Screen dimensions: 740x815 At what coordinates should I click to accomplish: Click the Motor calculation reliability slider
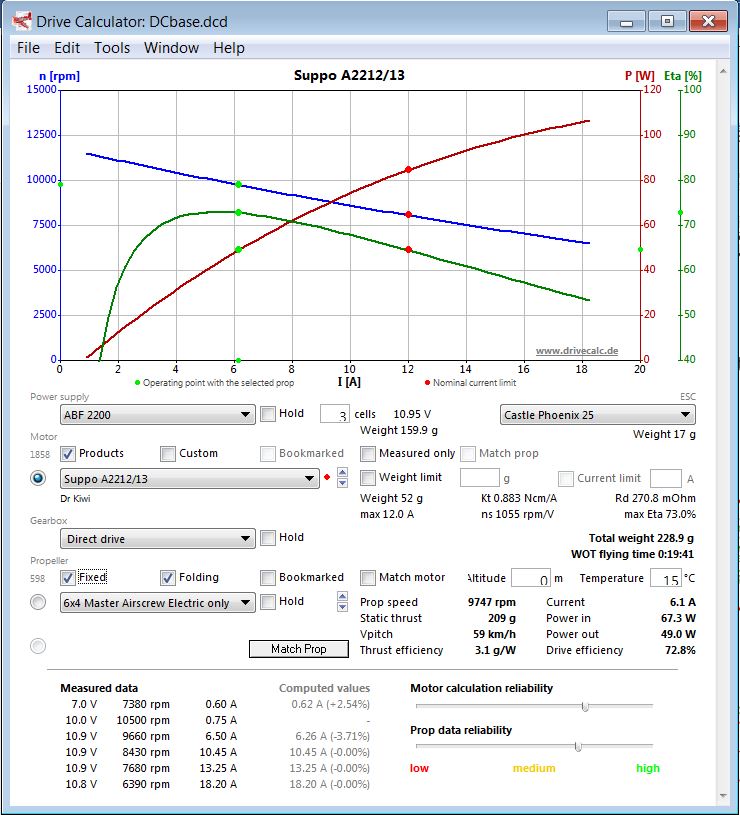click(585, 706)
